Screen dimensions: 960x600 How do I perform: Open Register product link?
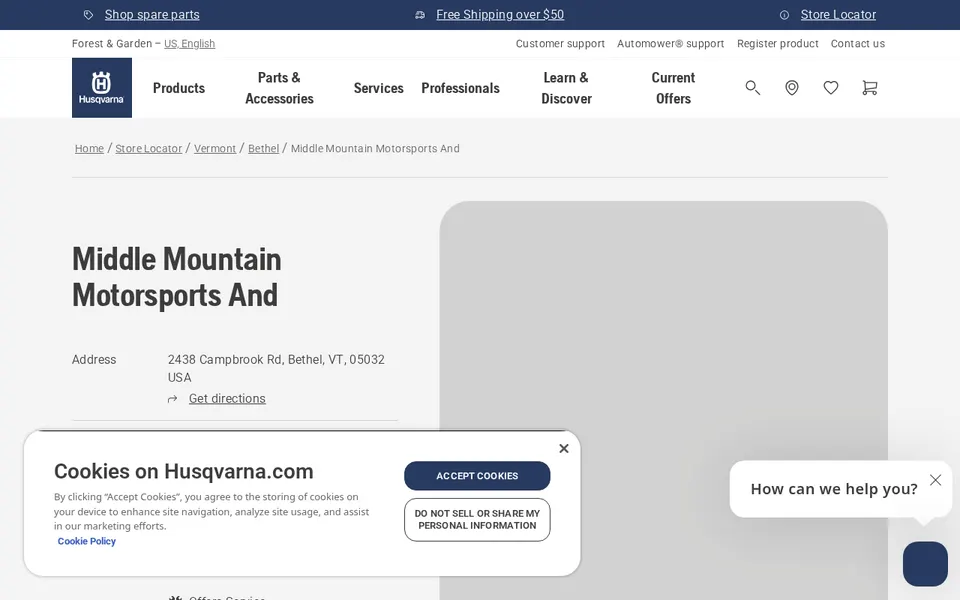778,43
